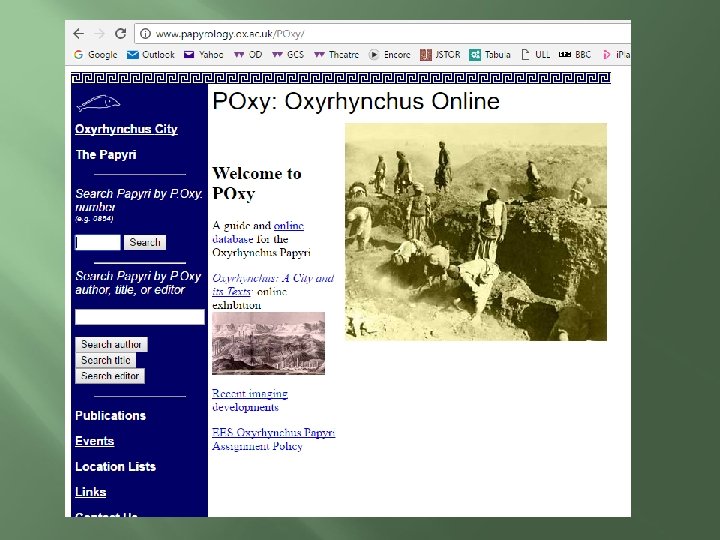
Task: Open the OD bookmark
Action: point(248,55)
